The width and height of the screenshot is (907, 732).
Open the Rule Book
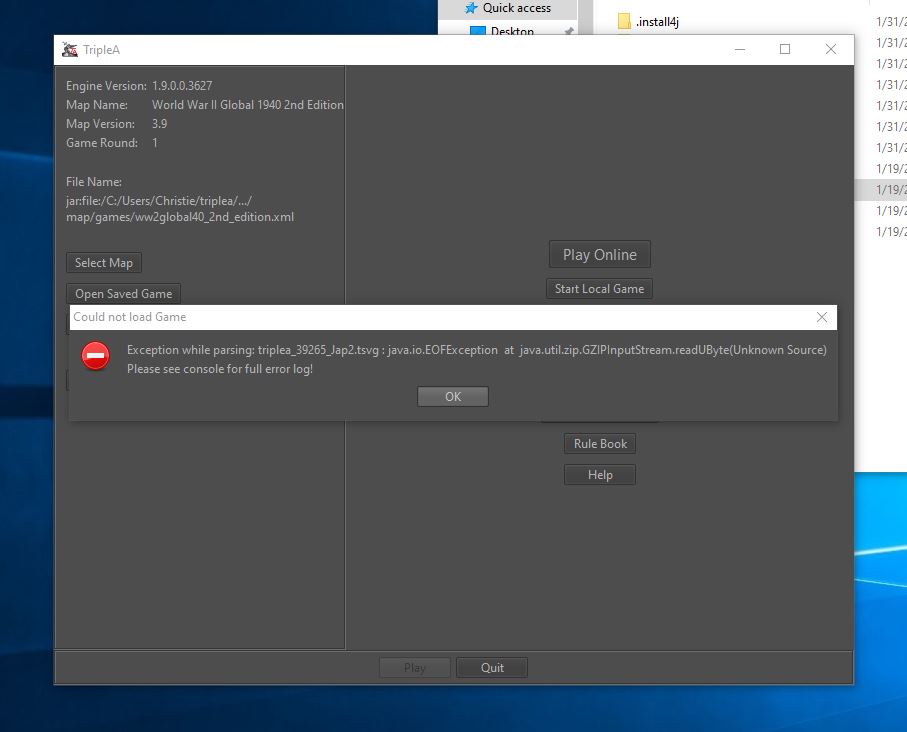(x=599, y=444)
